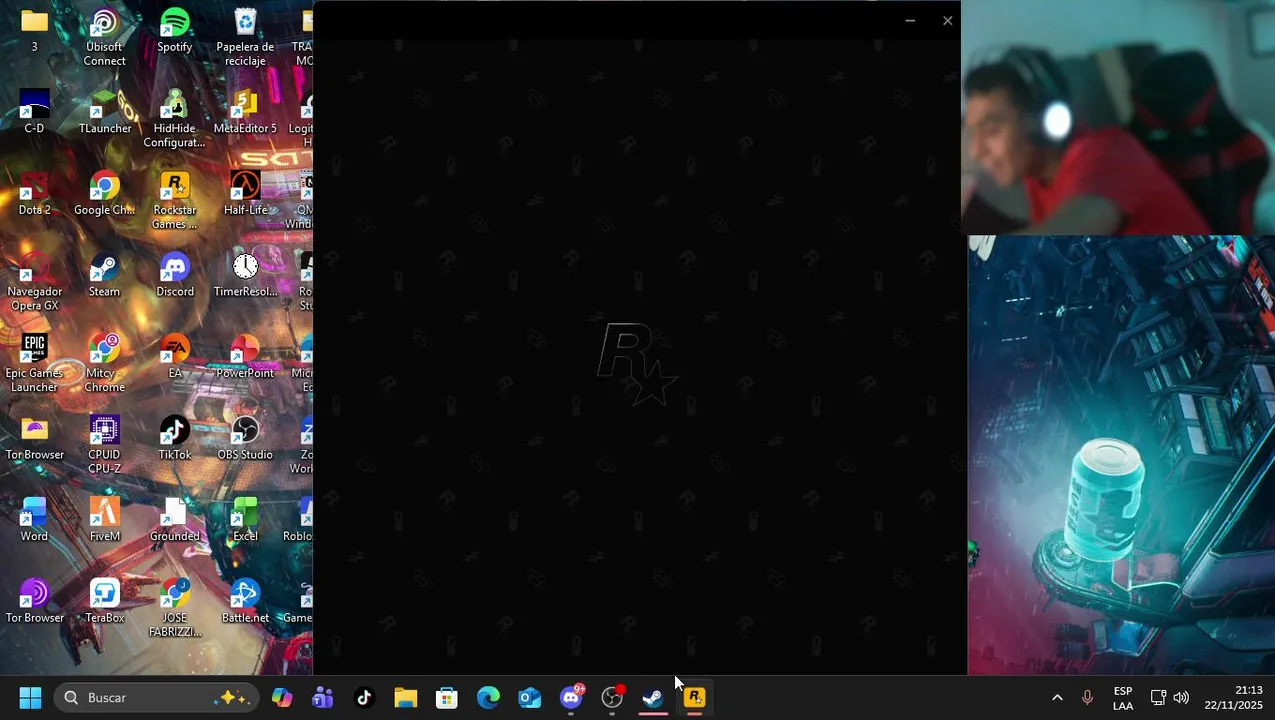Select the TeraBox desktop shortcut

point(104,601)
